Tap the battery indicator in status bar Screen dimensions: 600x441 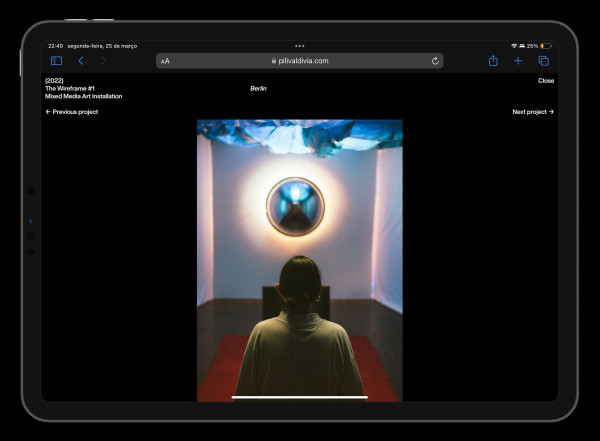click(x=545, y=45)
